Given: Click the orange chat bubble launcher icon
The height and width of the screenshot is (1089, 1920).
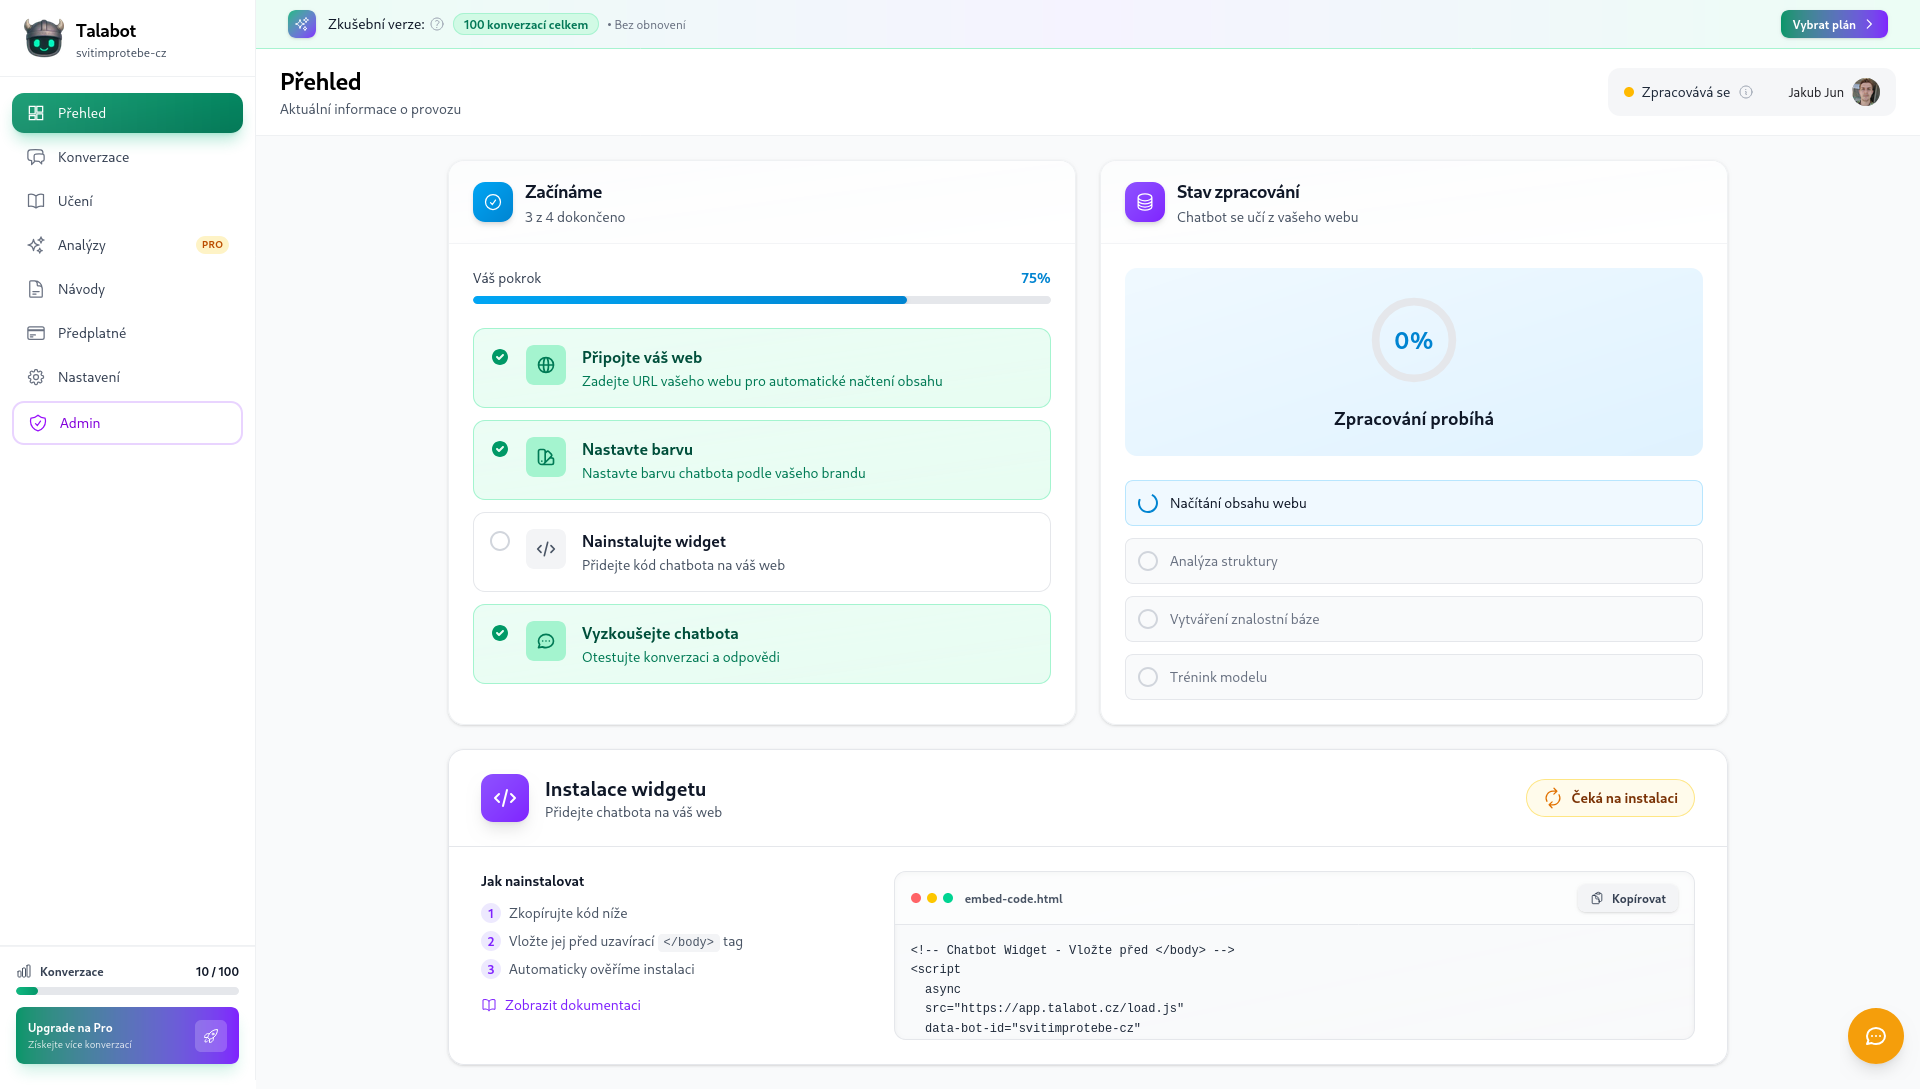Looking at the screenshot, I should pos(1875,1036).
